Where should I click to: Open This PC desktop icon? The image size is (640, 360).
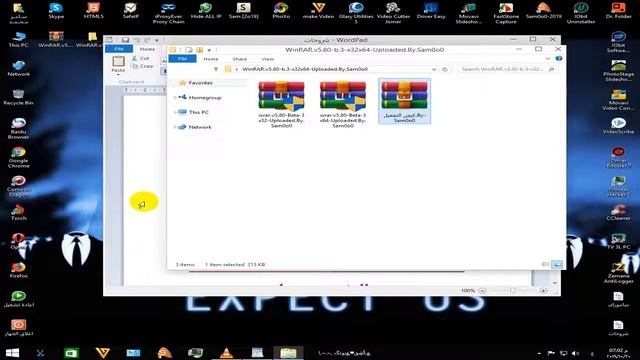tap(18, 40)
